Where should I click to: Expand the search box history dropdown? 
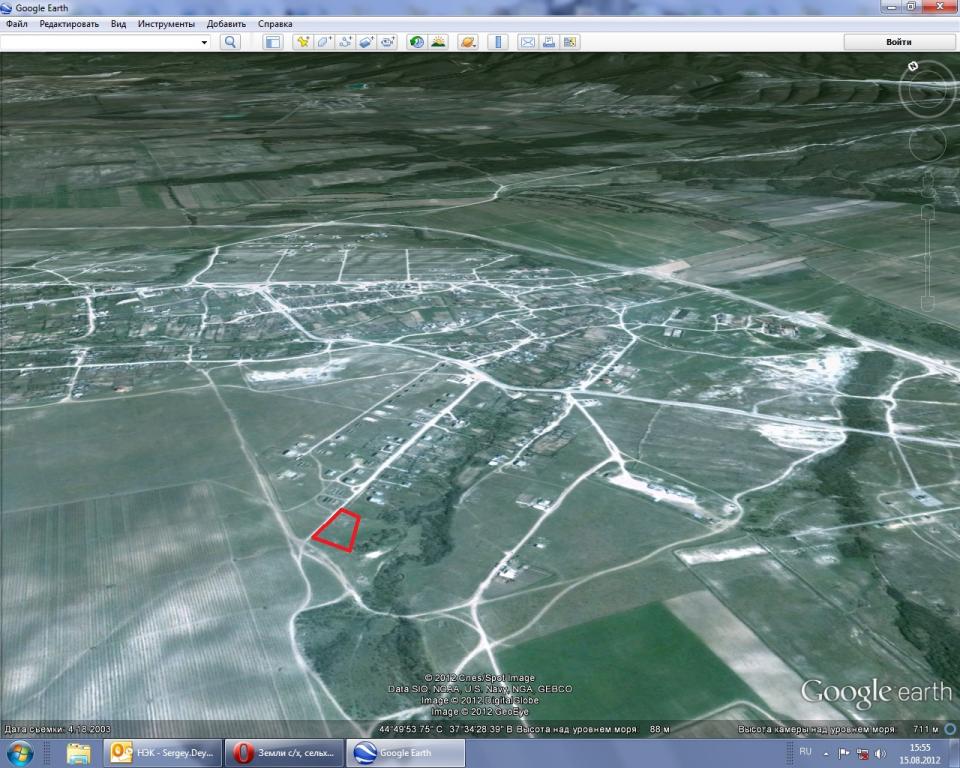(204, 42)
